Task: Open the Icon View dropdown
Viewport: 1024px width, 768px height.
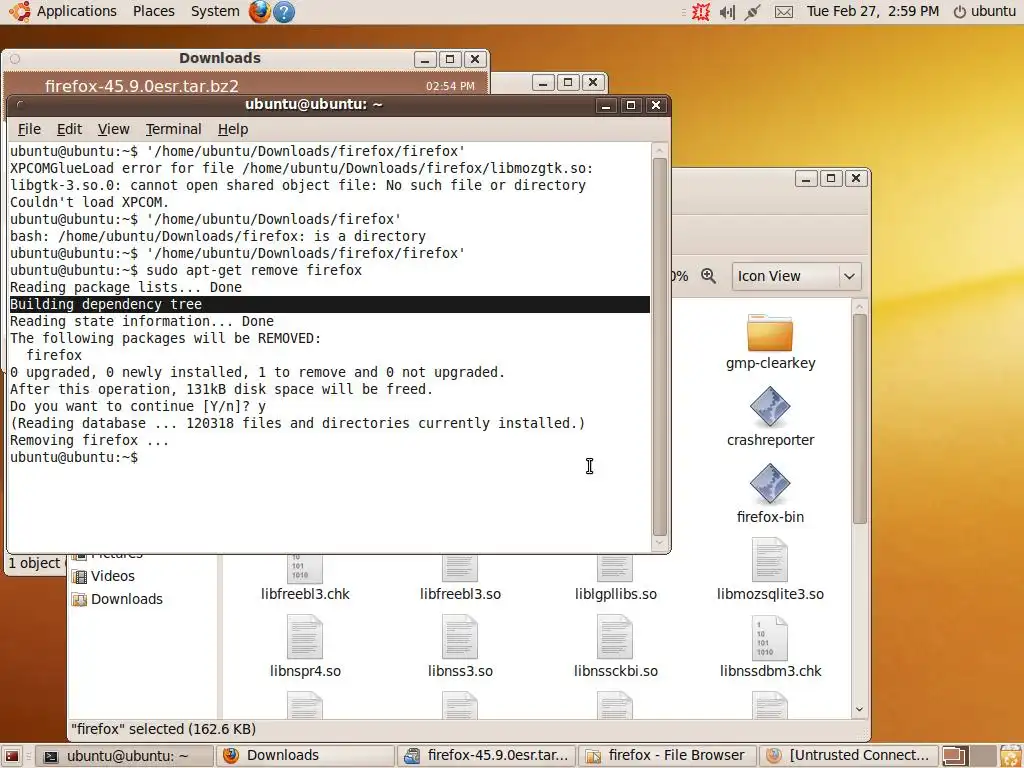Action: click(797, 276)
